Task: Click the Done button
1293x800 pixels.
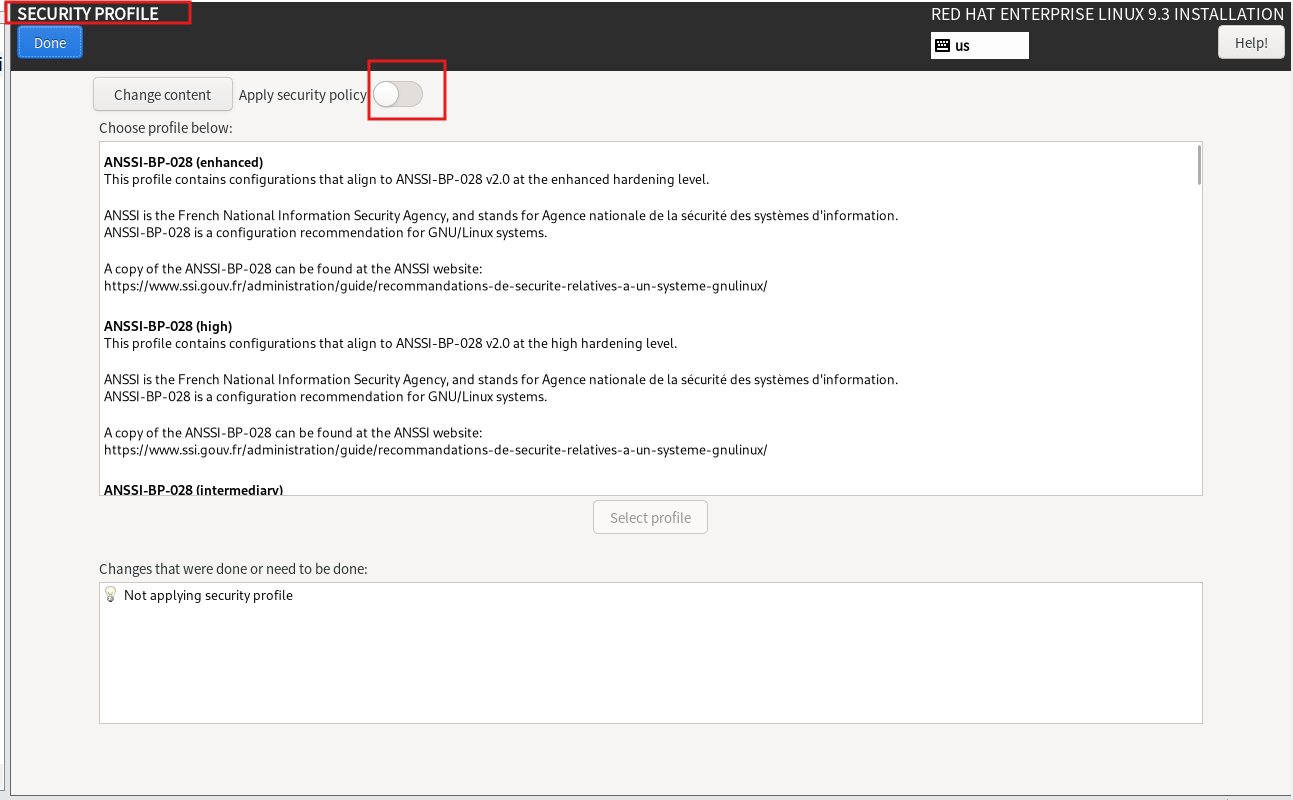Action: (x=50, y=43)
